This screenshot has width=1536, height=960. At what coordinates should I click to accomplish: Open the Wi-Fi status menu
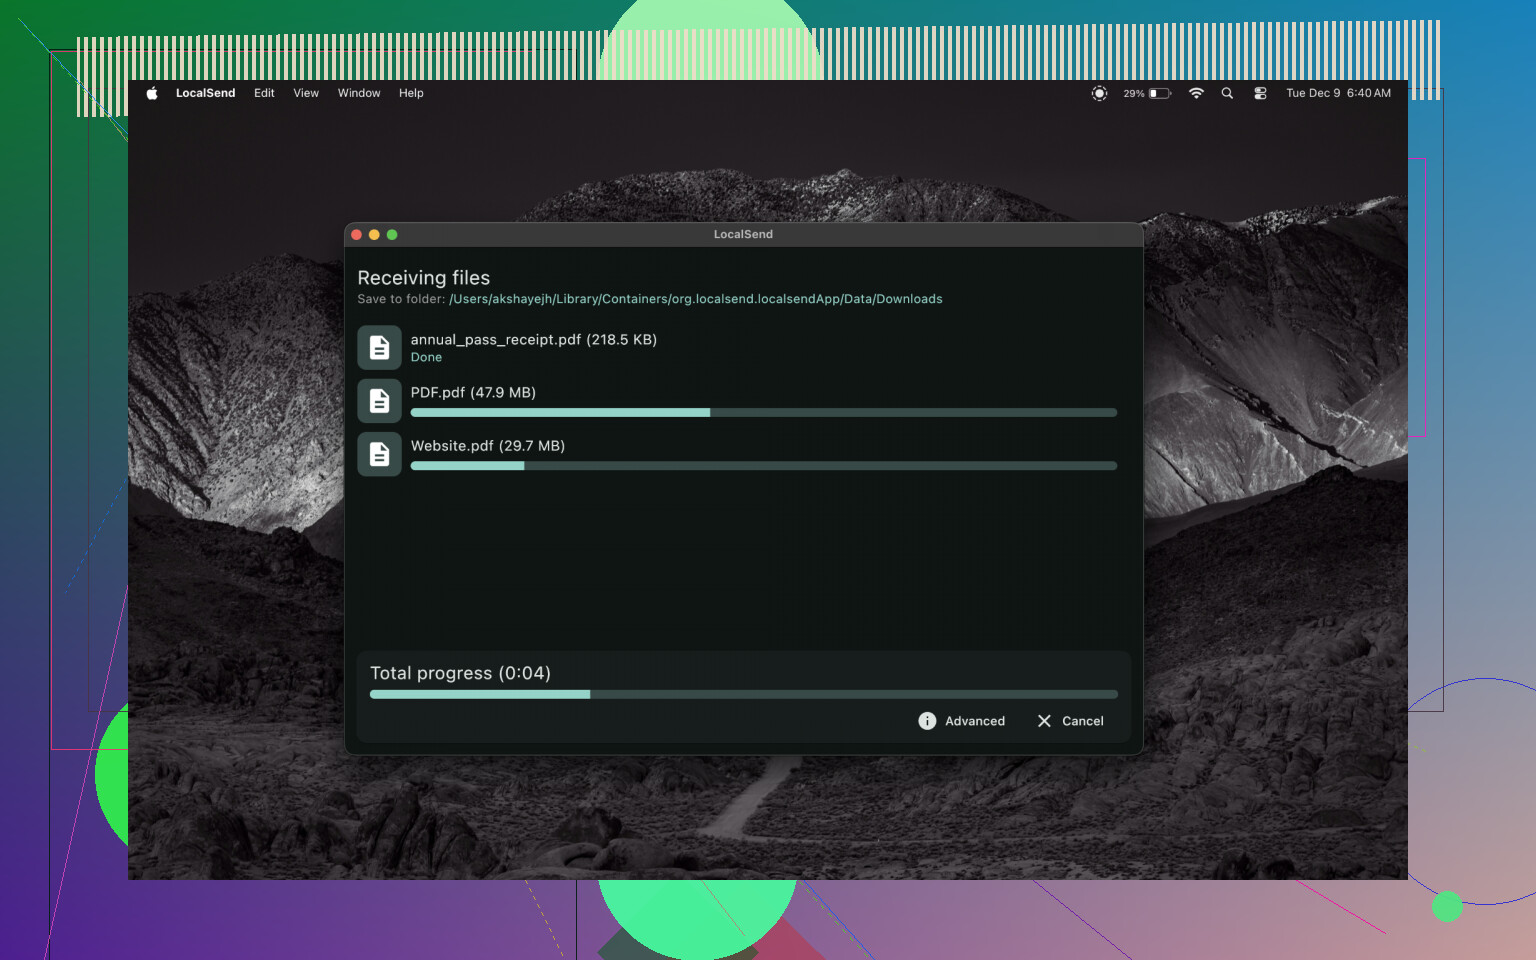pyautogui.click(x=1196, y=93)
